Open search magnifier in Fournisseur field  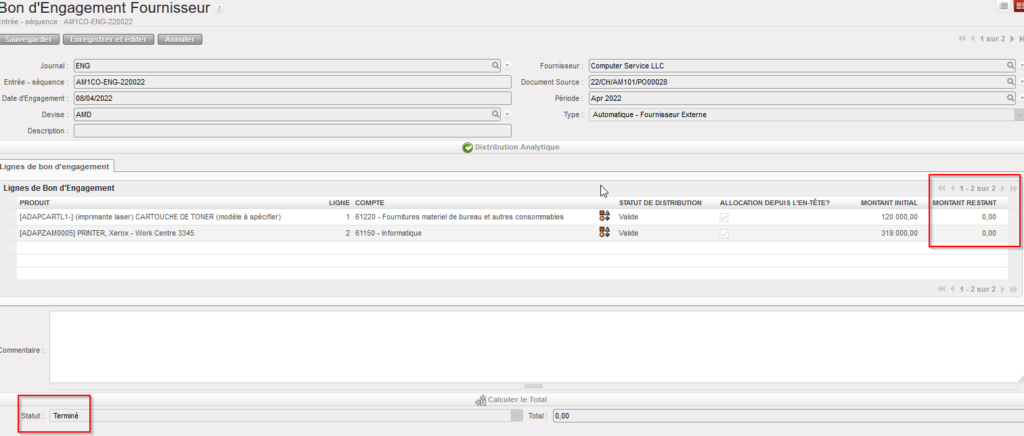[x=1010, y=66]
